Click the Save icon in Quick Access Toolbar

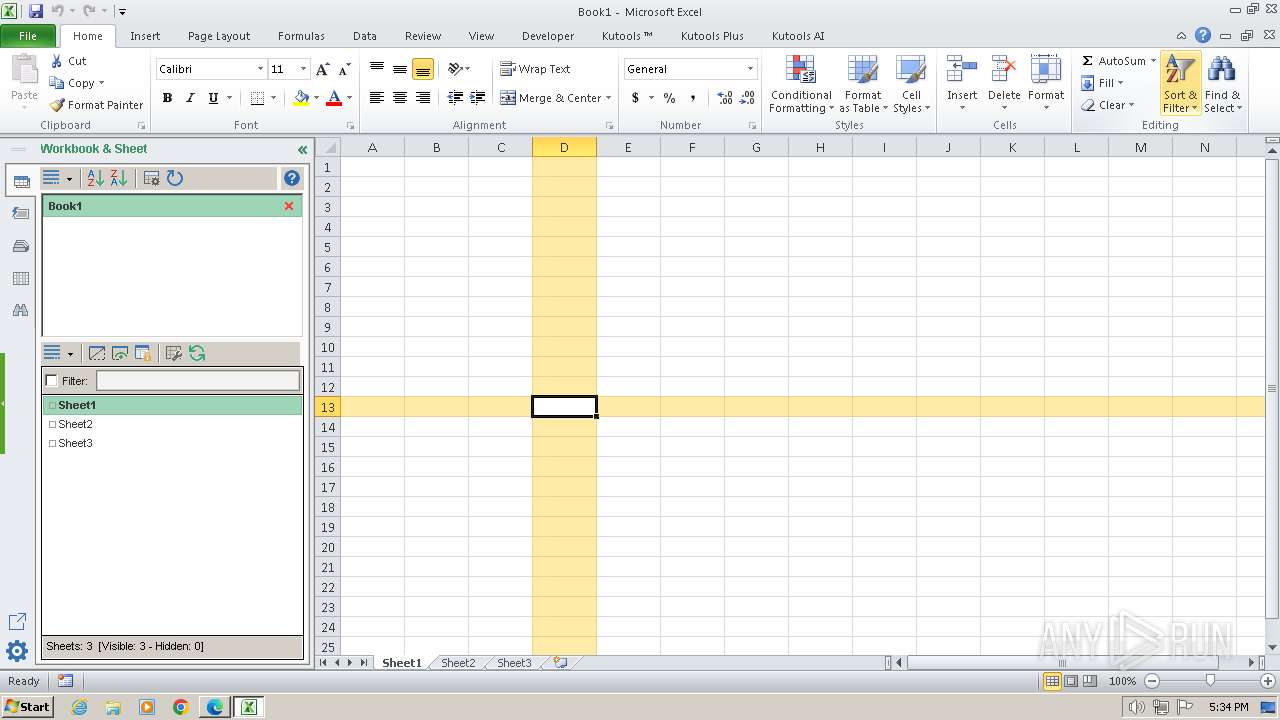point(36,11)
